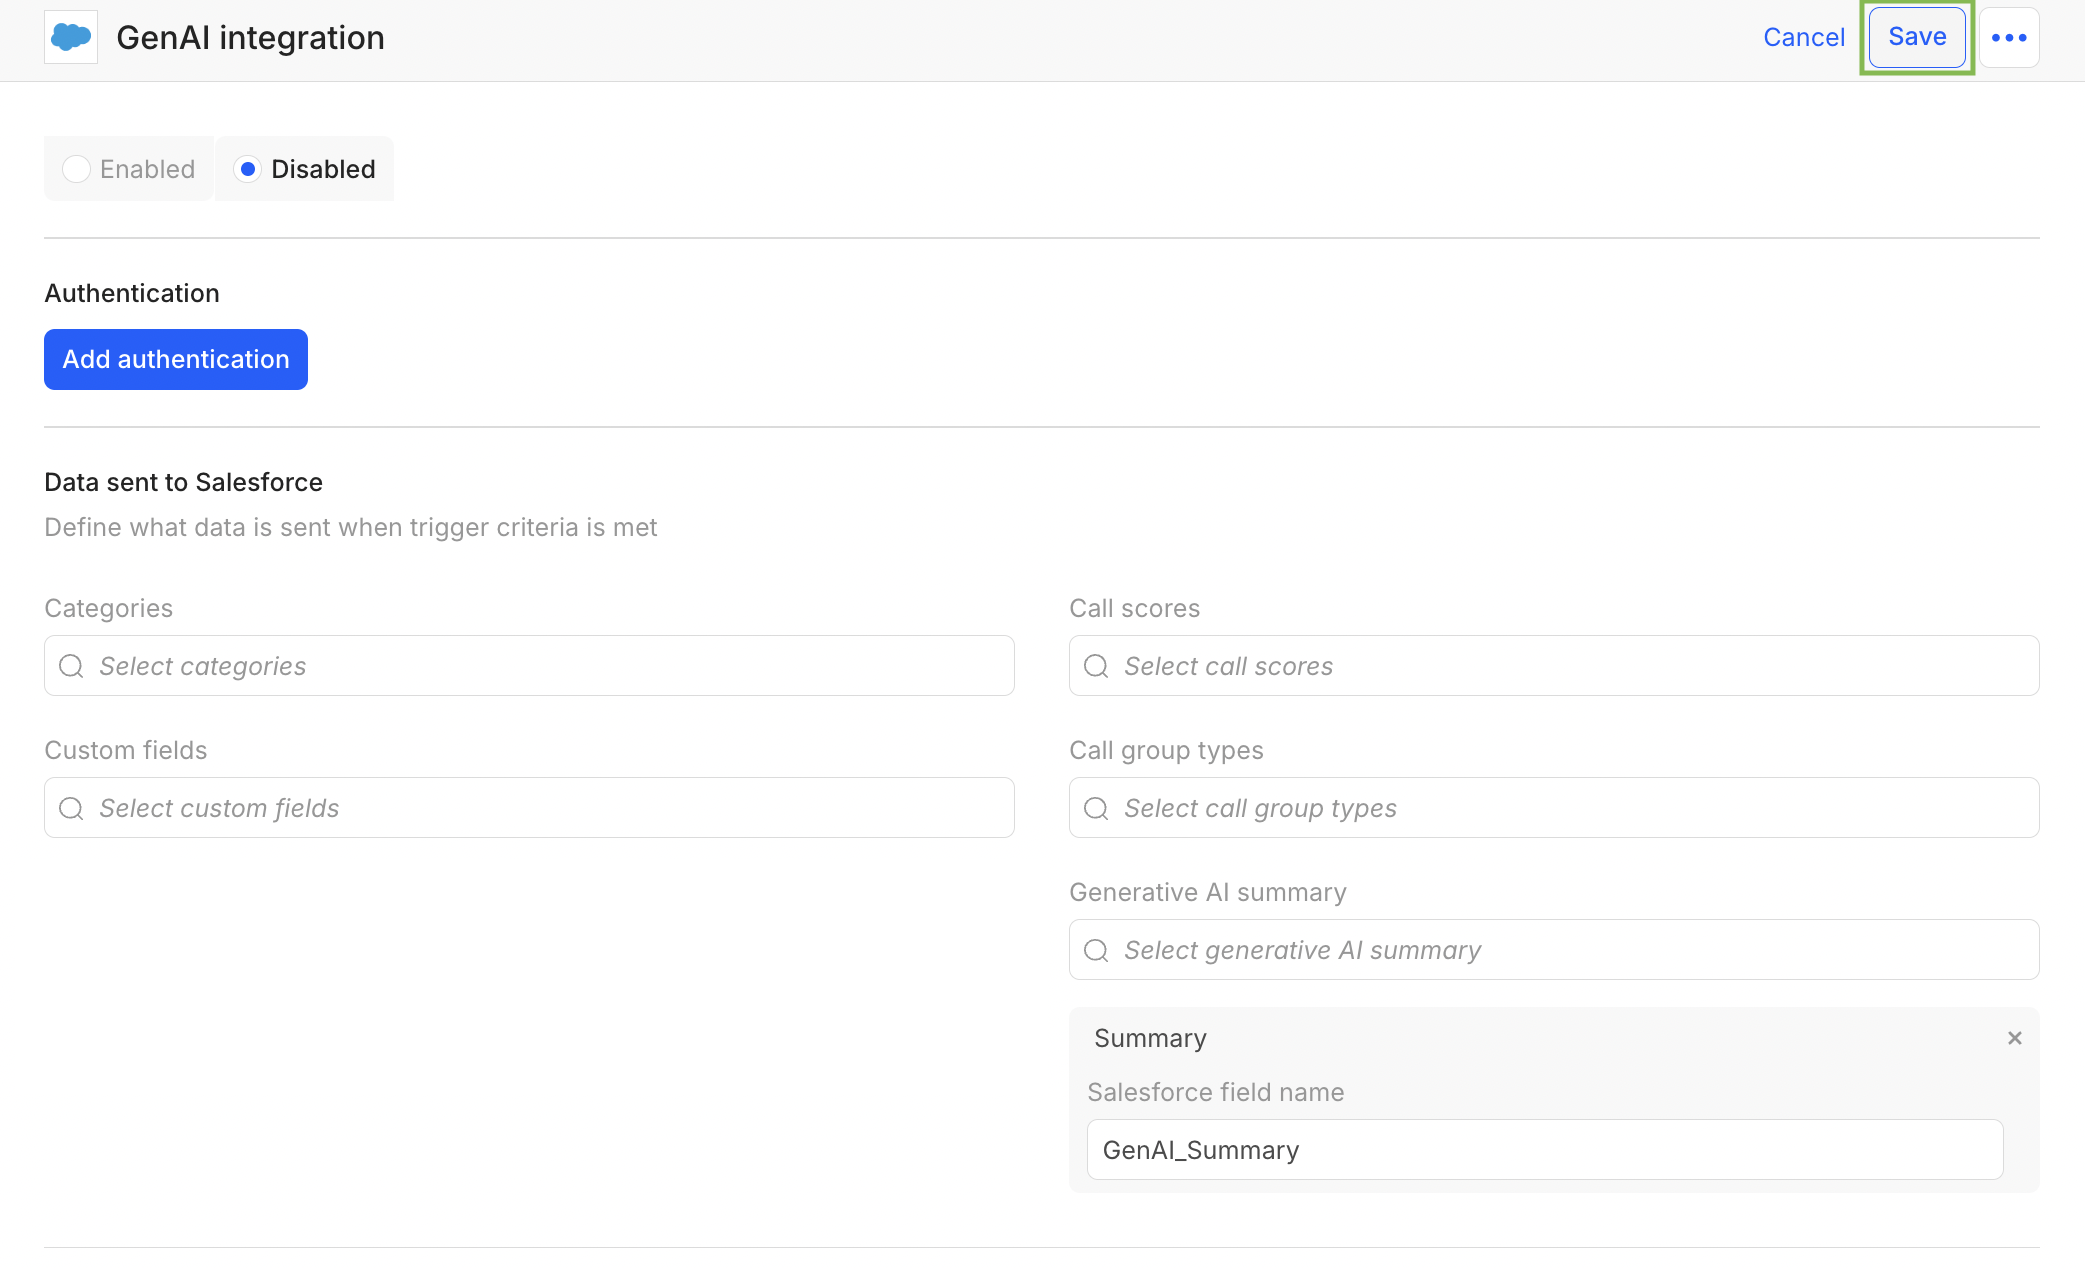Select the Disabled radio option
This screenshot has width=2085, height=1268.
click(305, 169)
